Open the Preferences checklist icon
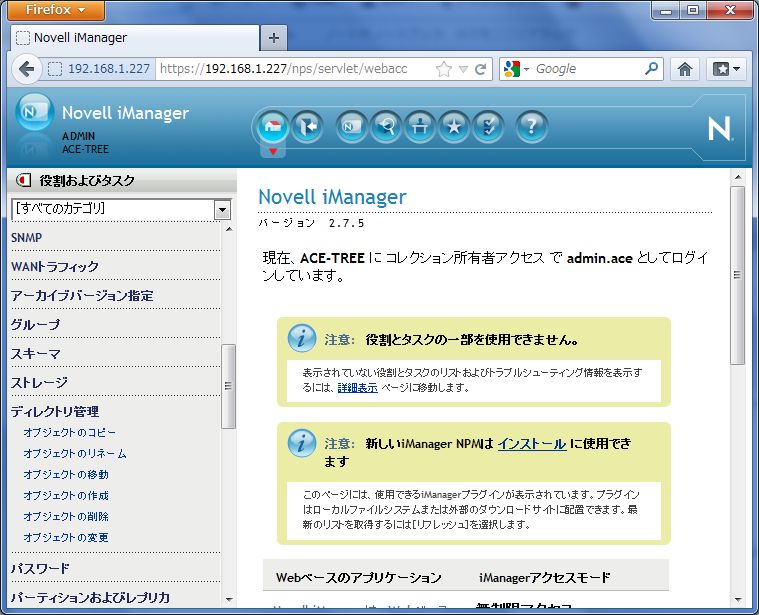The width and height of the screenshot is (759, 615). coord(488,127)
